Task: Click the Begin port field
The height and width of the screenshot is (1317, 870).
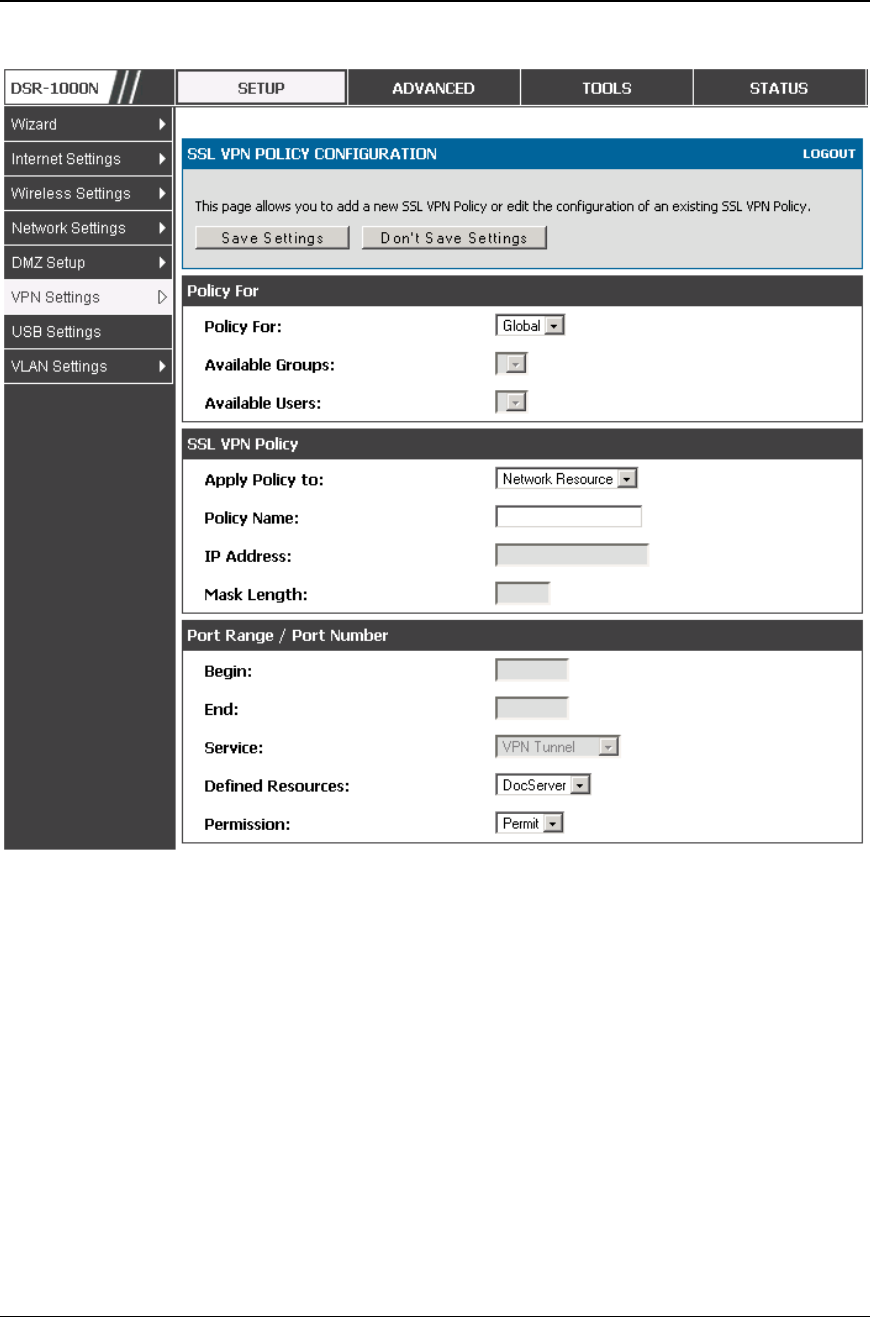Action: 532,671
